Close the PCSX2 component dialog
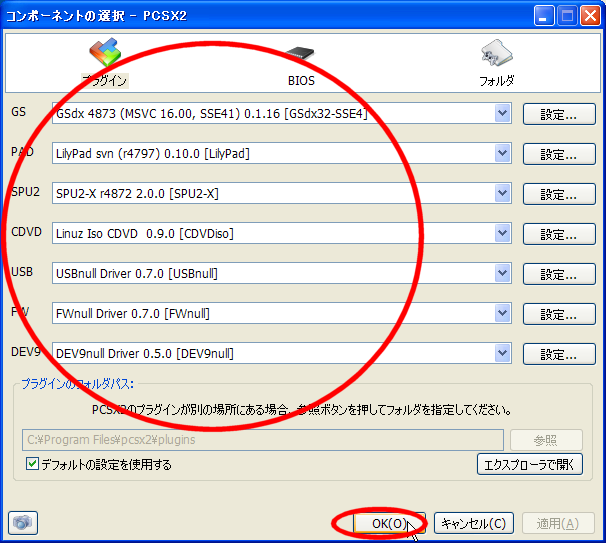 [590, 16]
